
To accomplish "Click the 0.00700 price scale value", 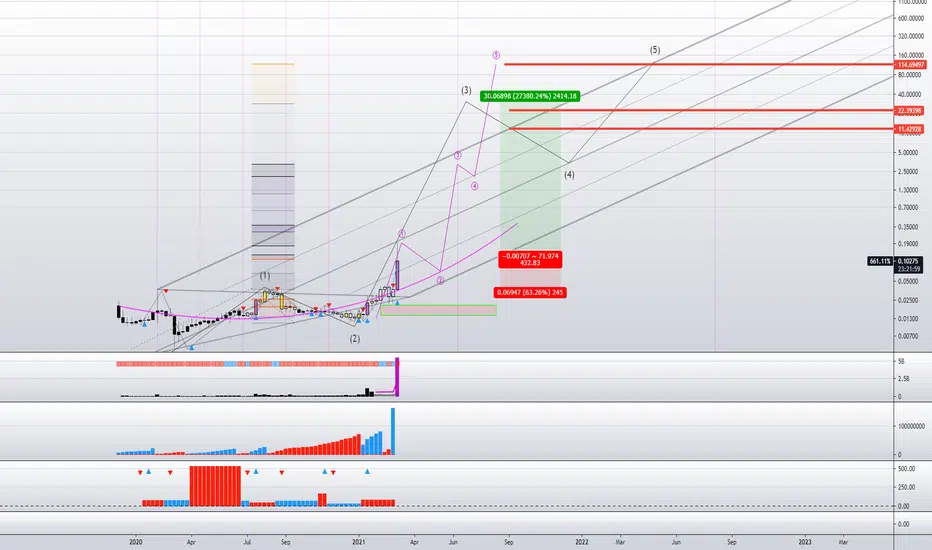I will point(908,337).
